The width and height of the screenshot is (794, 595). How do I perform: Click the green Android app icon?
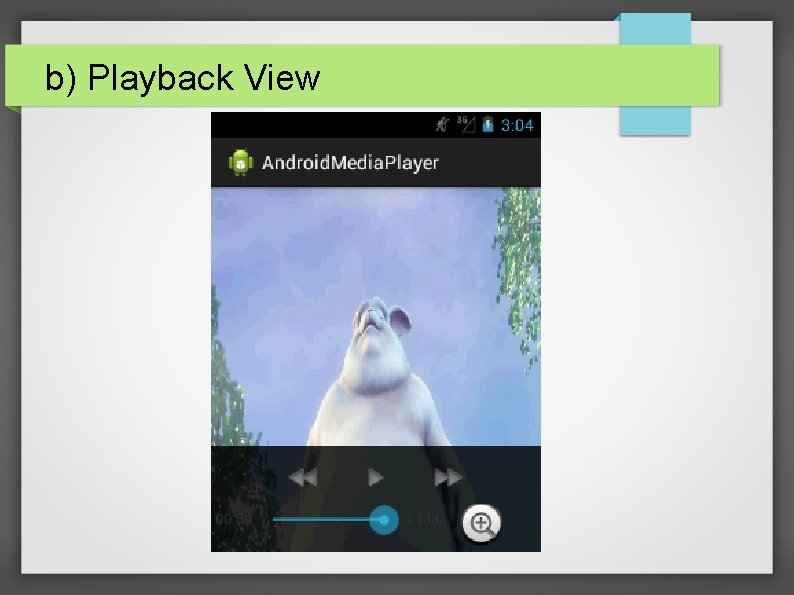241,163
